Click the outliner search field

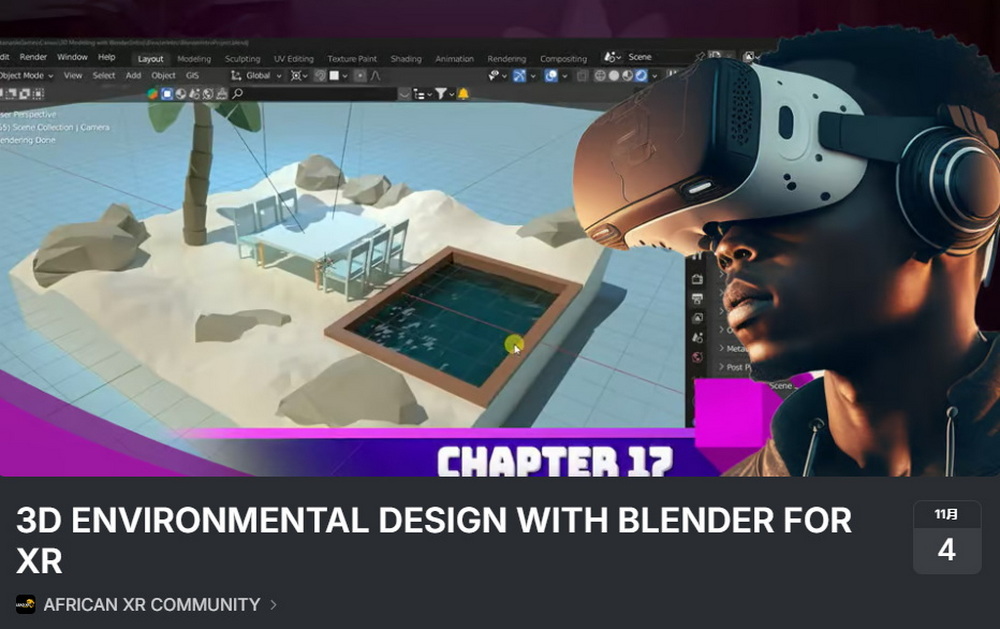314,94
